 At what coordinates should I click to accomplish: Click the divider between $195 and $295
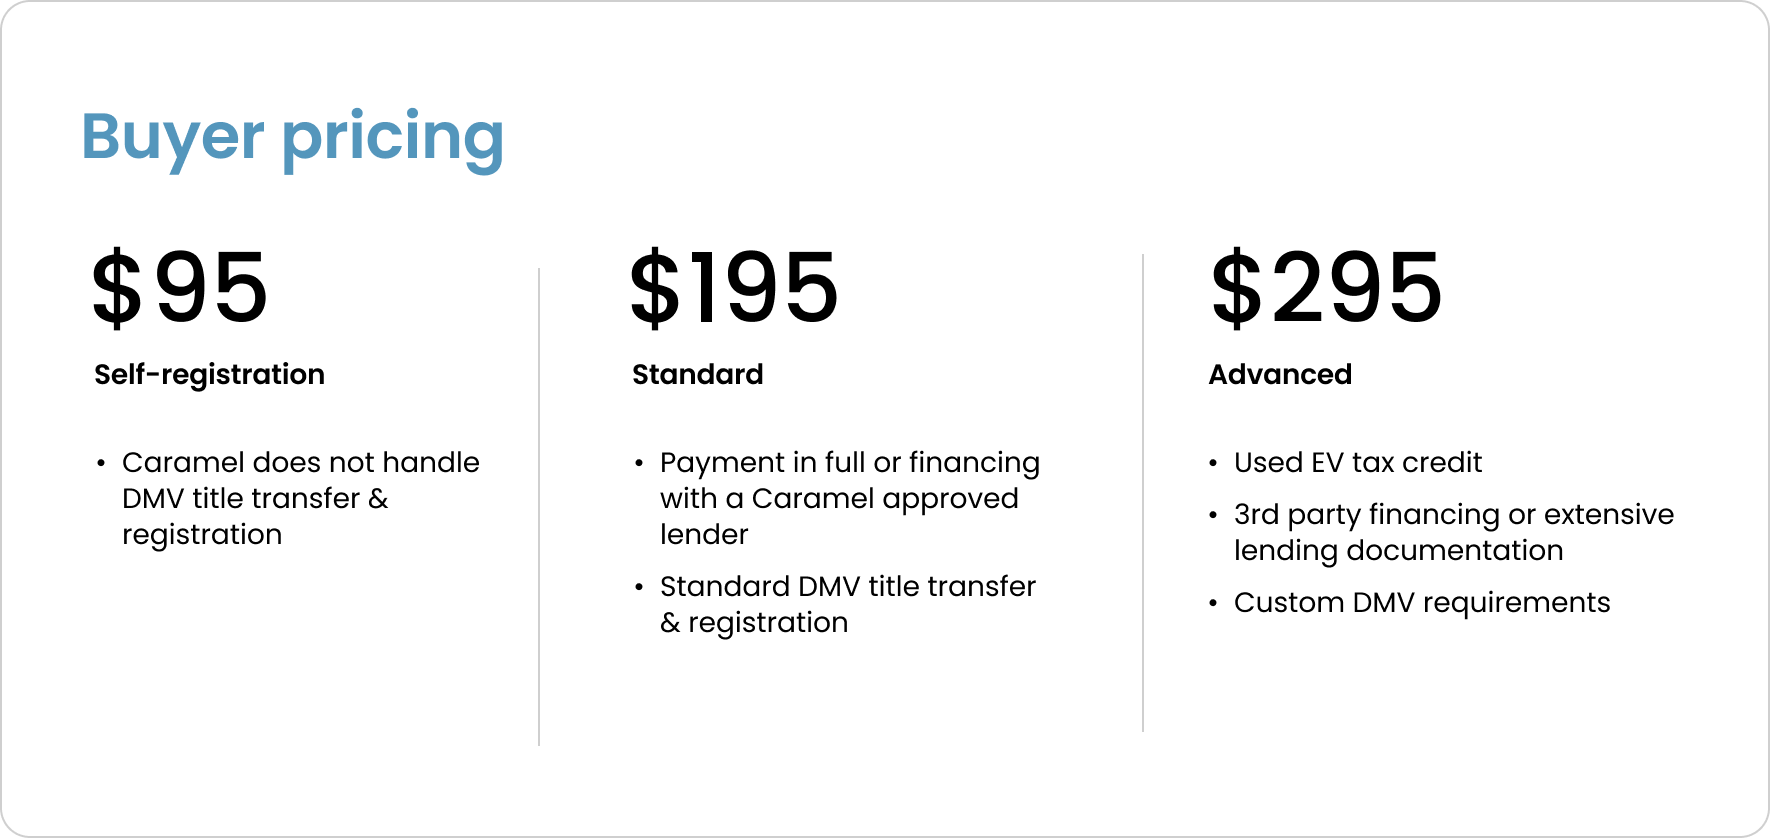tap(1143, 493)
